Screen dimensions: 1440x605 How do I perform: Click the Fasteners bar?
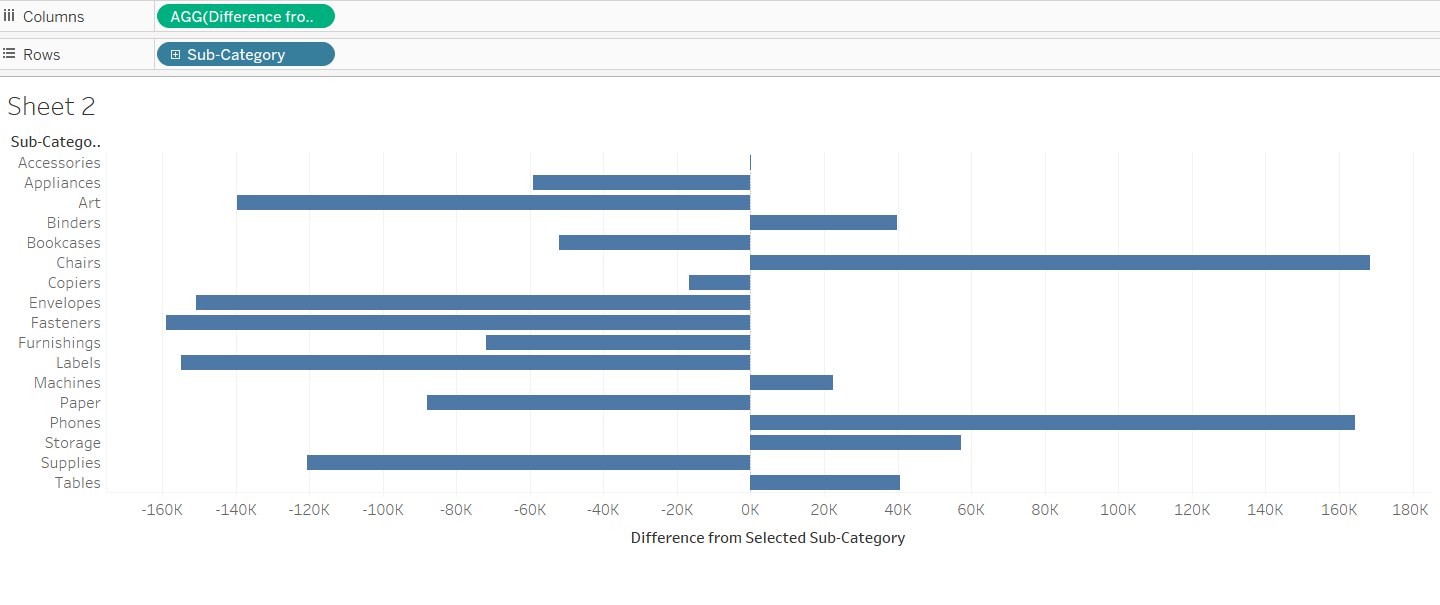(x=458, y=322)
